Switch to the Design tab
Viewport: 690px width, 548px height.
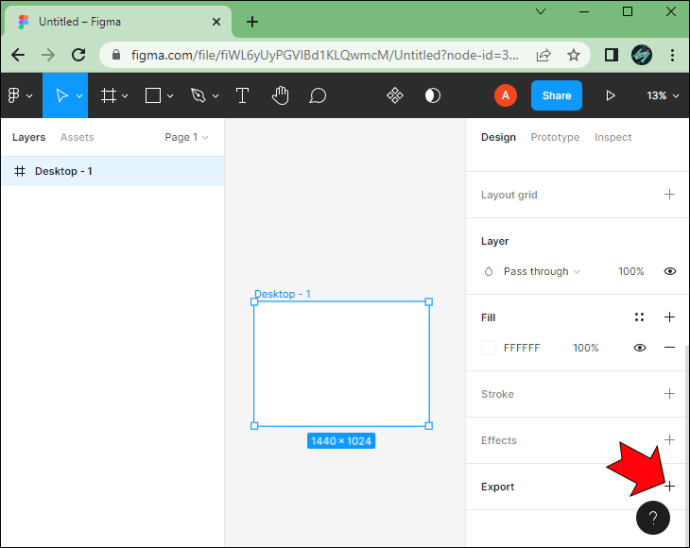point(498,137)
